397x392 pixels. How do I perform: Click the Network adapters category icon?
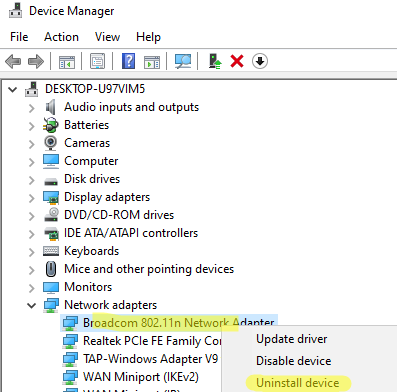tap(51, 305)
